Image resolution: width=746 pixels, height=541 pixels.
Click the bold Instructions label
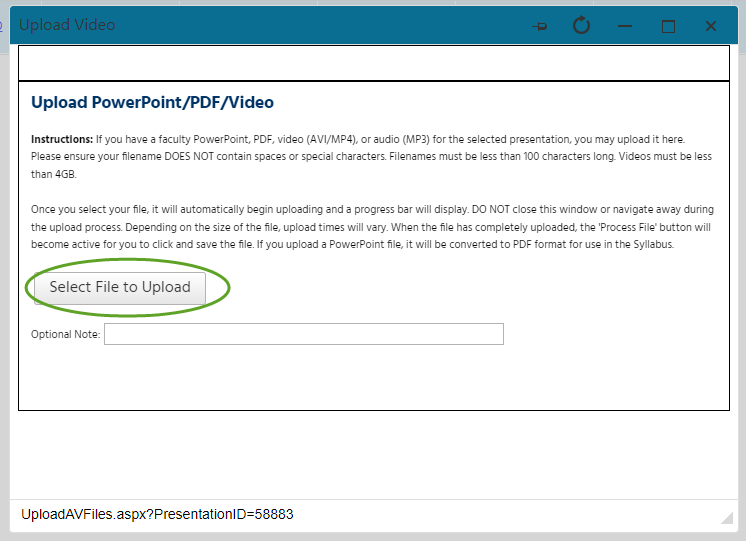(x=62, y=139)
